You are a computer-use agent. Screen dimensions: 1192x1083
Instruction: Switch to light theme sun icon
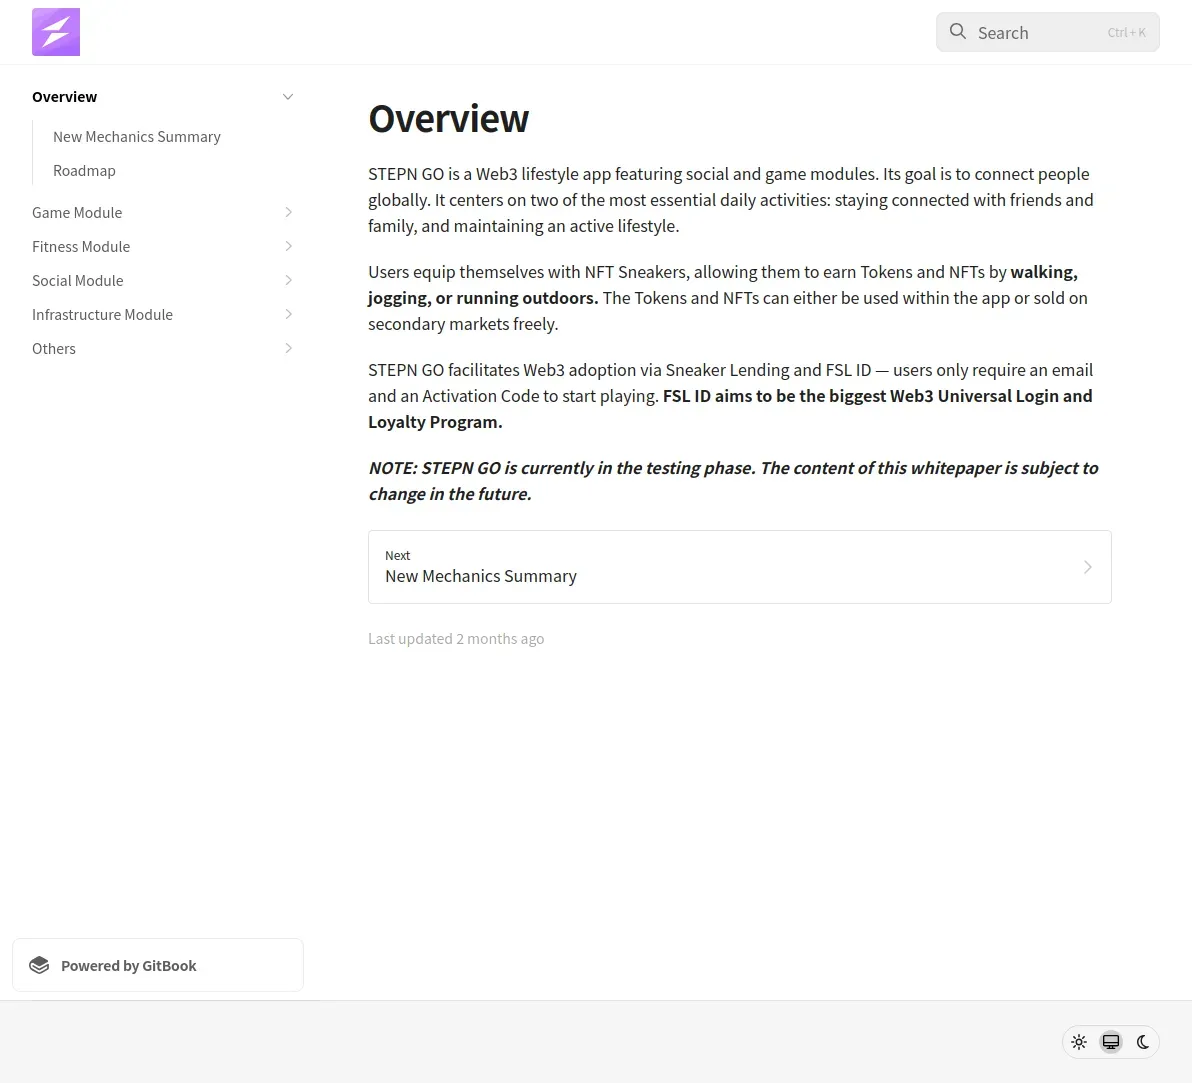coord(1079,1042)
